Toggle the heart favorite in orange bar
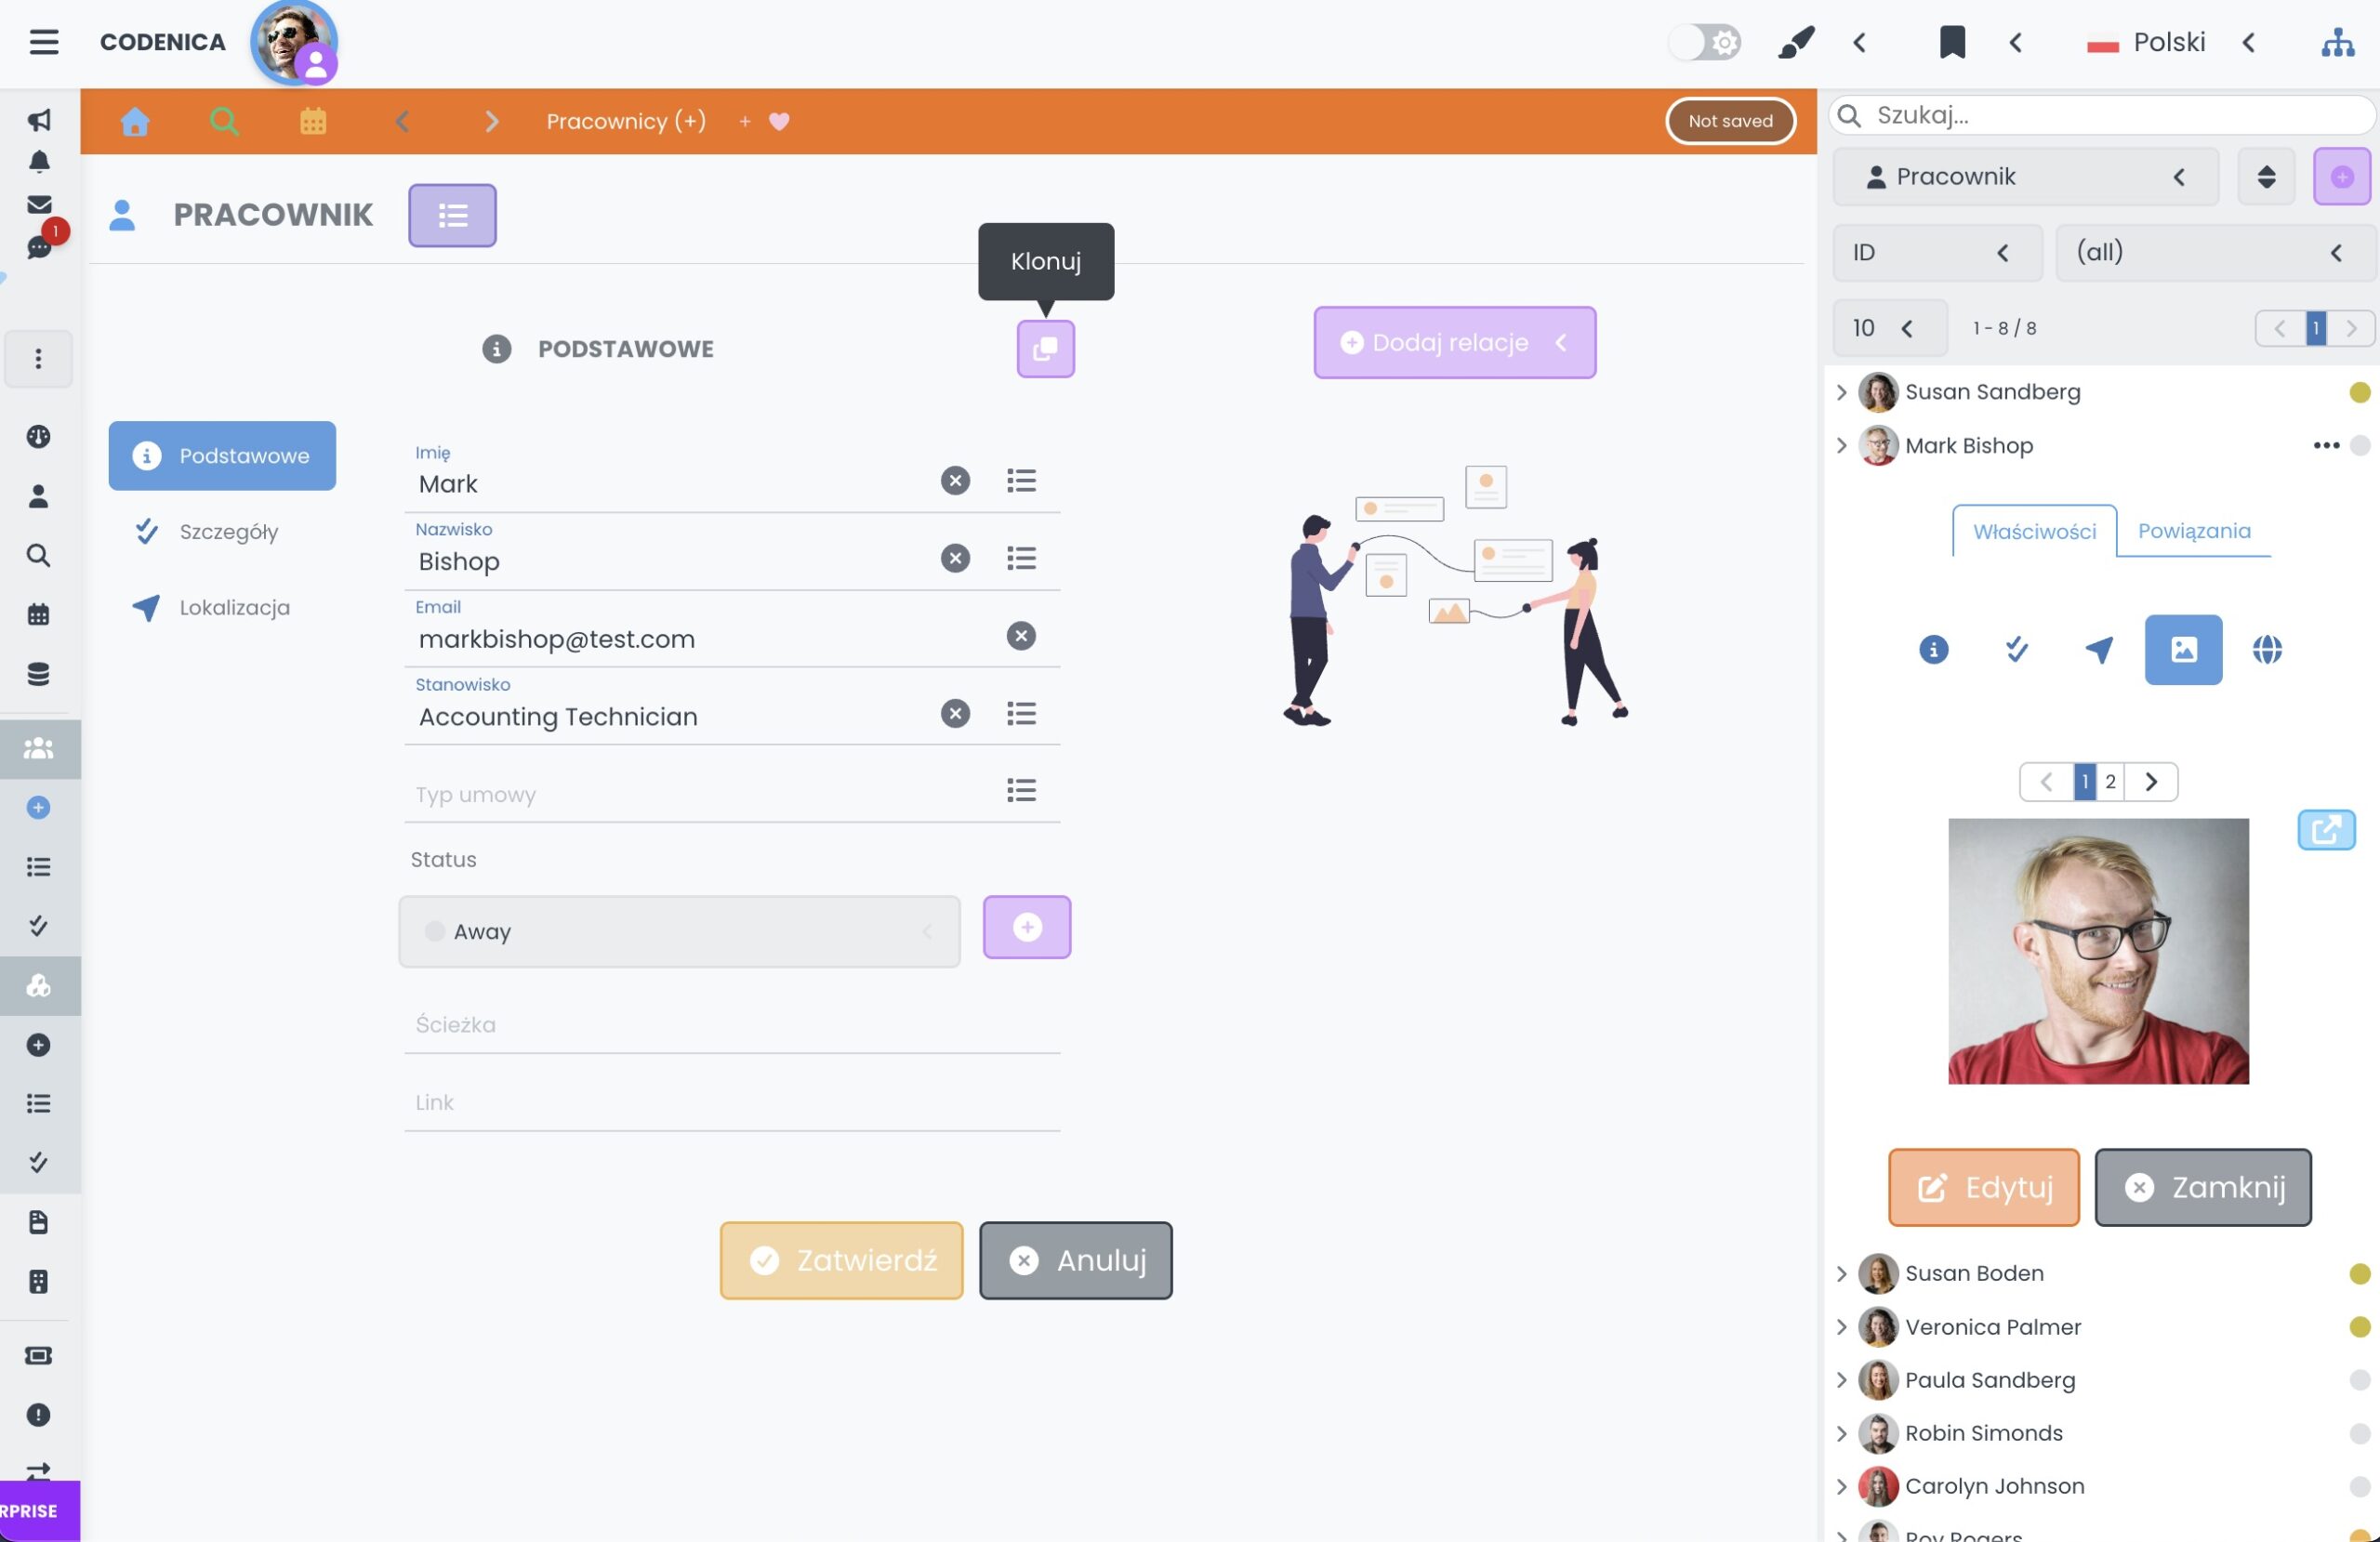Image resolution: width=2380 pixels, height=1542 pixels. [779, 121]
